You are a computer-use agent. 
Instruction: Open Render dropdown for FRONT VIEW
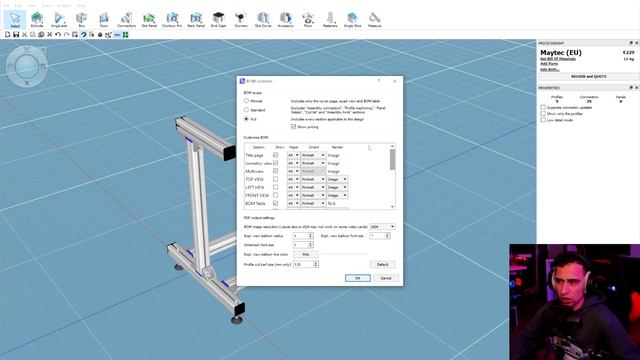[x=337, y=195]
